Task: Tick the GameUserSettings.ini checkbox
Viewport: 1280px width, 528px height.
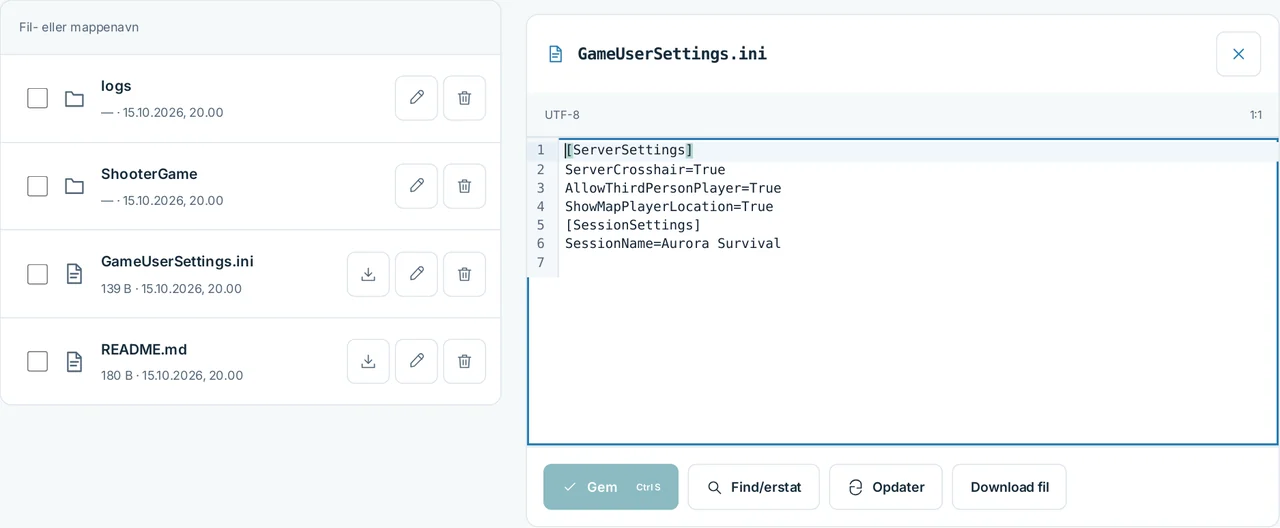Action: pyautogui.click(x=37, y=274)
